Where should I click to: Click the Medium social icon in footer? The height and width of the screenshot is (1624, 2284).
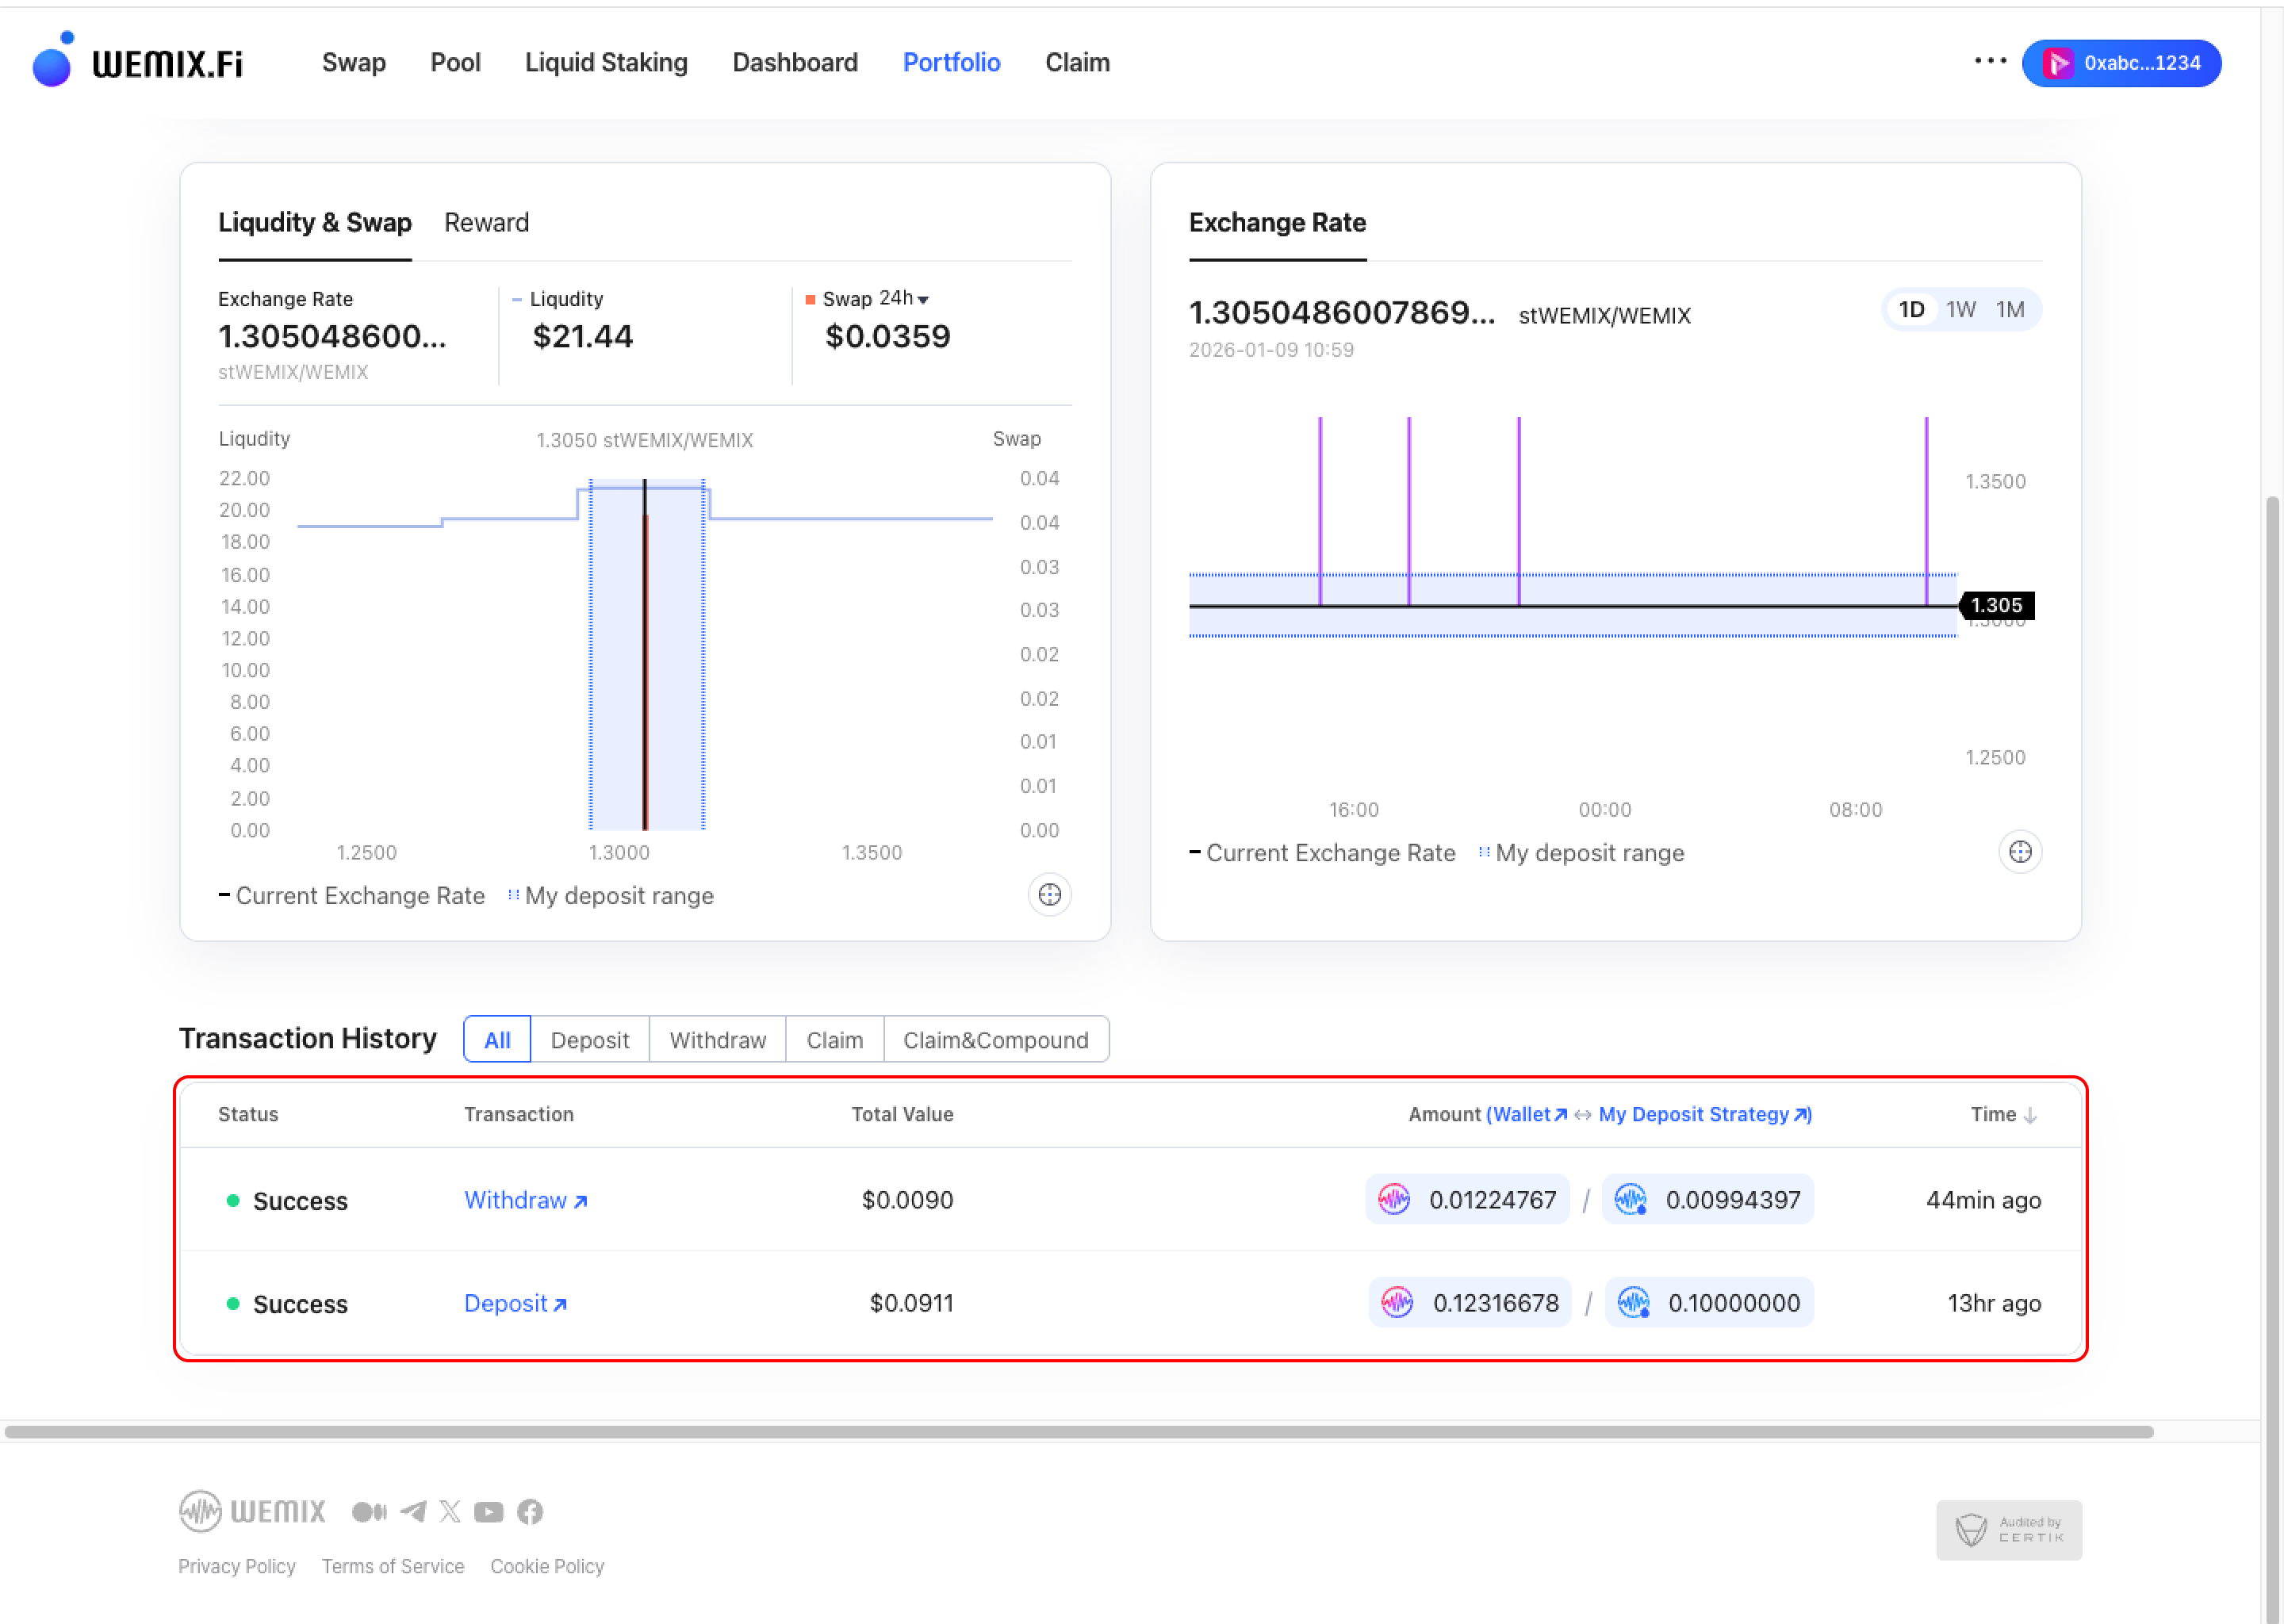point(369,1511)
